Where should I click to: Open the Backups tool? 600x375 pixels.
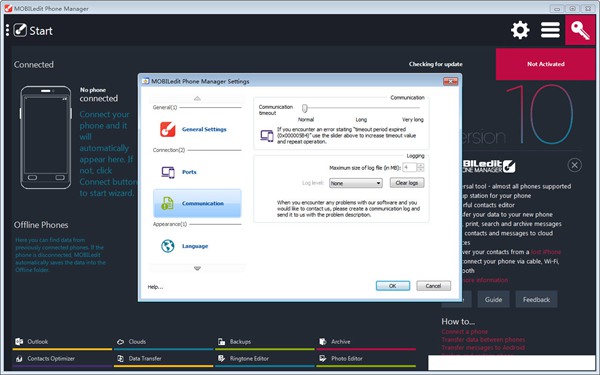click(x=234, y=341)
